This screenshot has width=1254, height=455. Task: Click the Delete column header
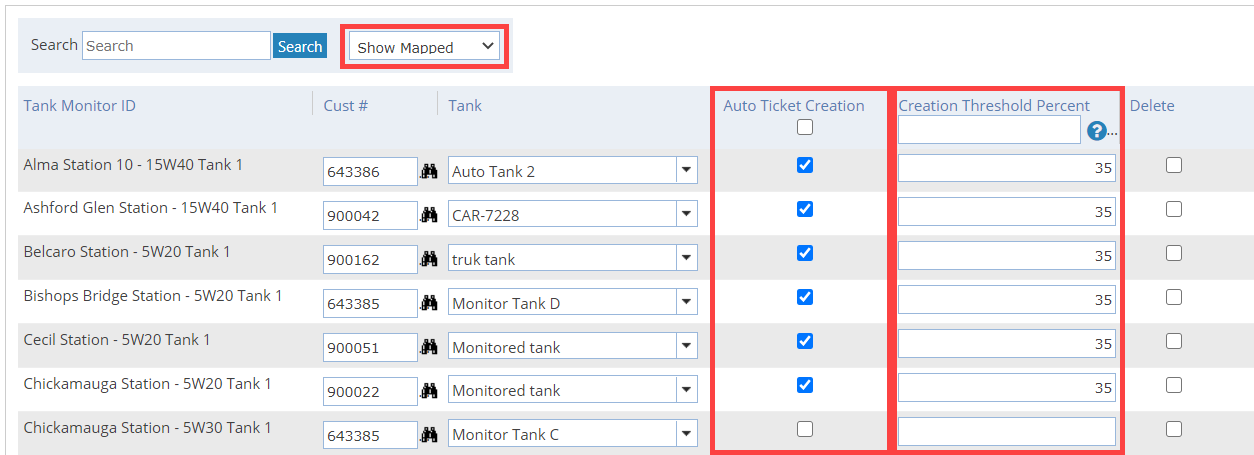(1152, 106)
